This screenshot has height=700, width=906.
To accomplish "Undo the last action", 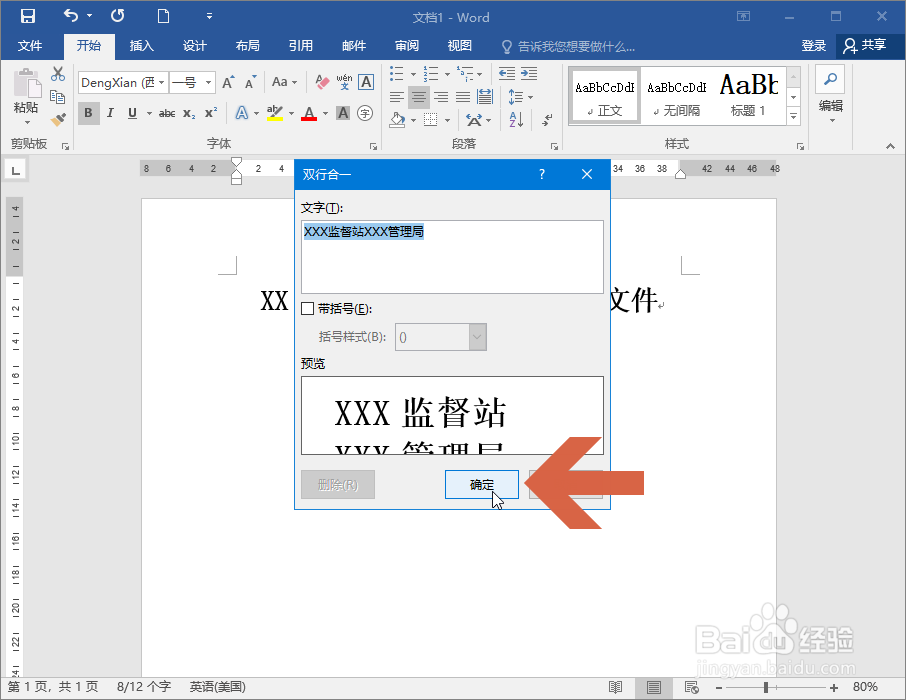I will (70, 16).
